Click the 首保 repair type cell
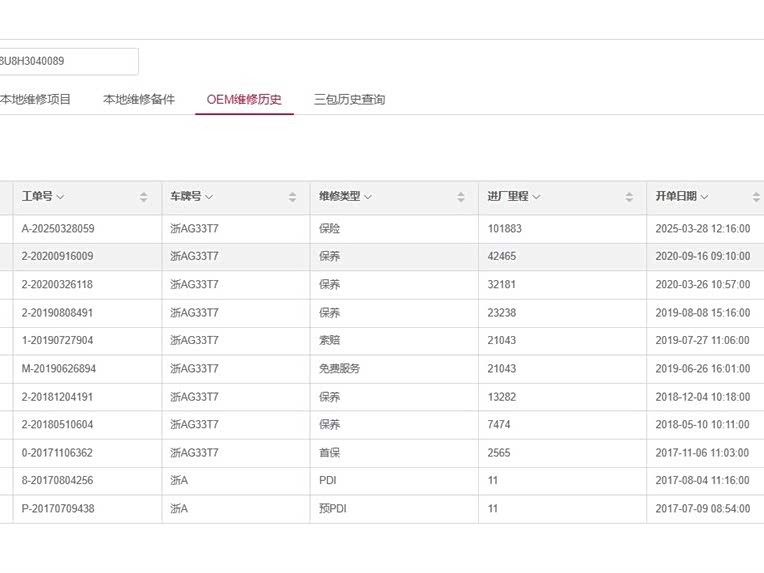The image size is (764, 573). pyautogui.click(x=329, y=453)
